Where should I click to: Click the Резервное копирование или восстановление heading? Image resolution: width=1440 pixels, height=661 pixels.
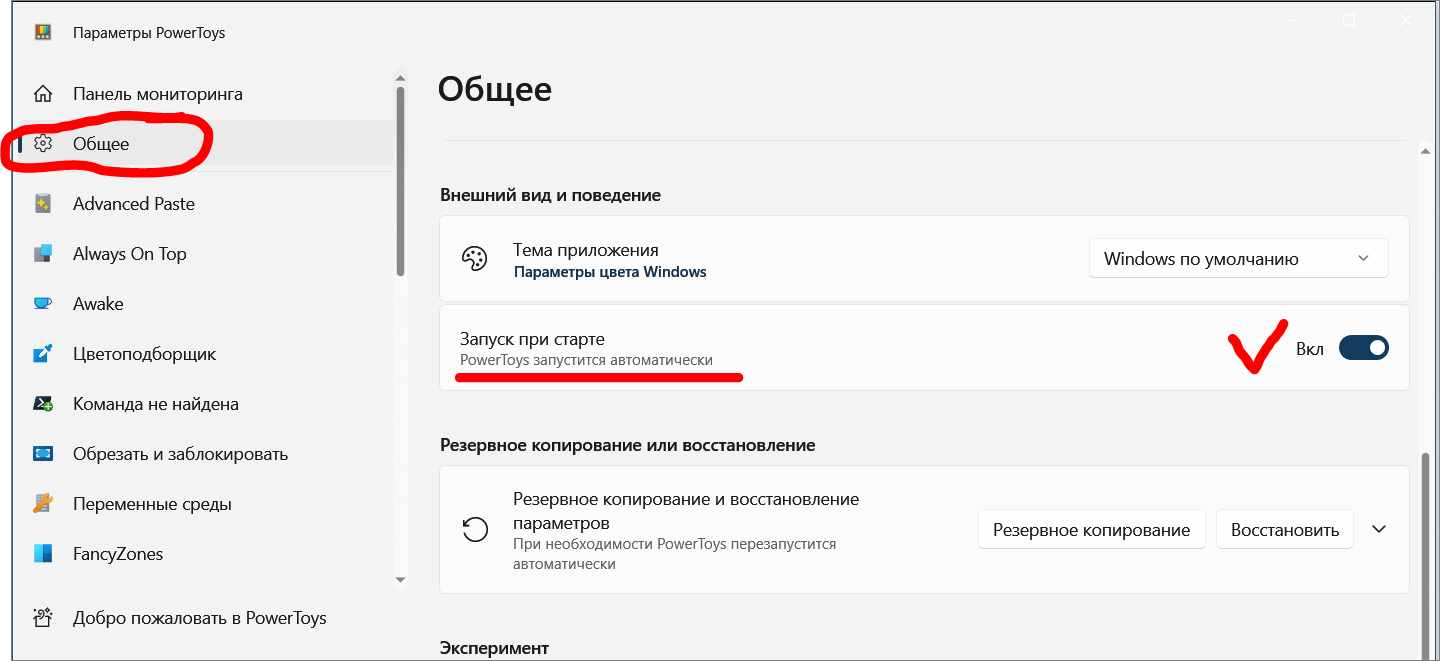tap(628, 445)
